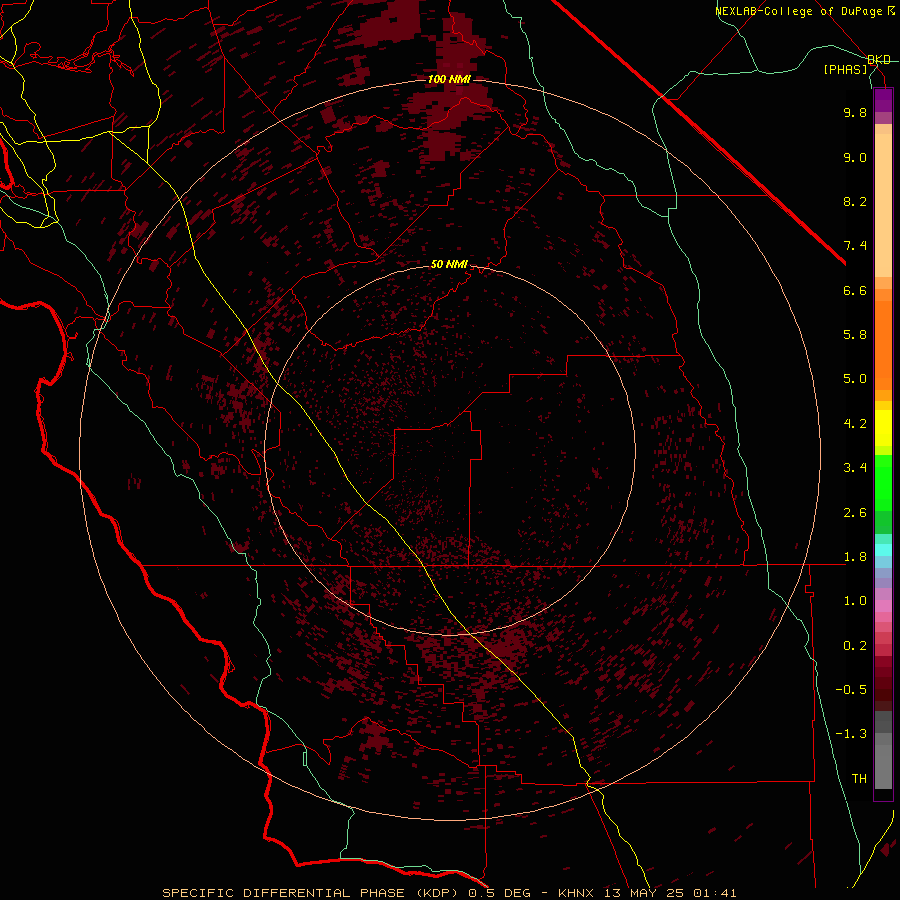Click the 0.2 value on the scale
The height and width of the screenshot is (900, 900).
pos(855,646)
